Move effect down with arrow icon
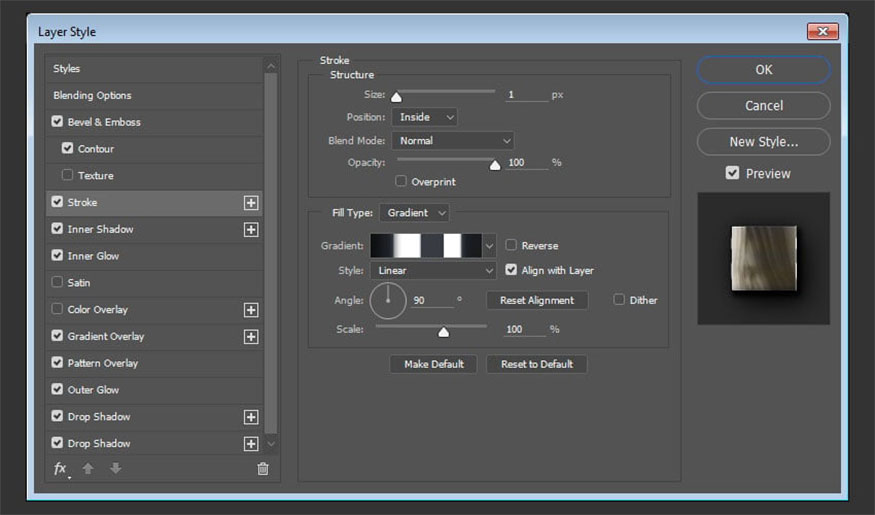The width and height of the screenshot is (875, 515). point(116,468)
